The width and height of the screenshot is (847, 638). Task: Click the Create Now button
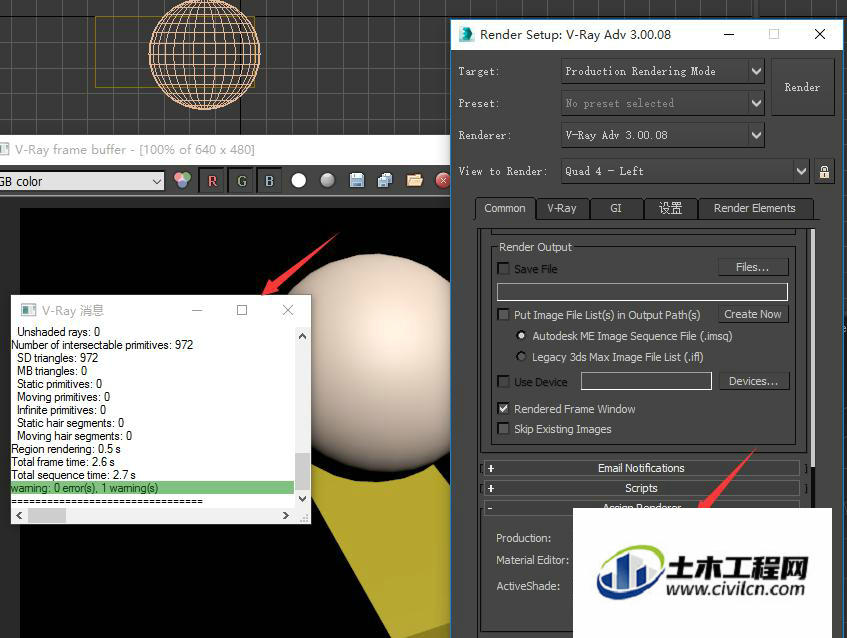click(752, 314)
